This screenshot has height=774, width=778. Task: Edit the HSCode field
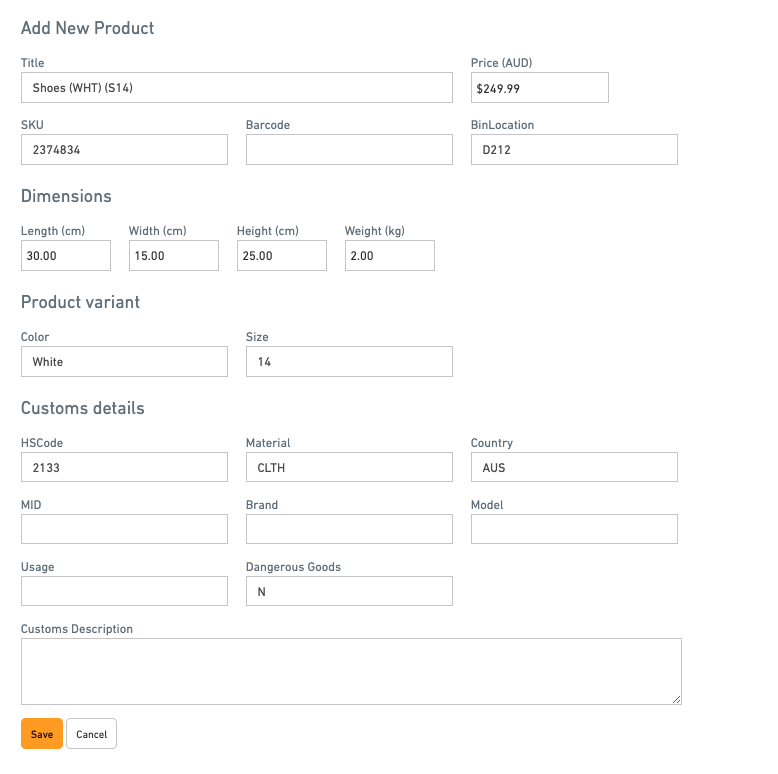tap(124, 468)
